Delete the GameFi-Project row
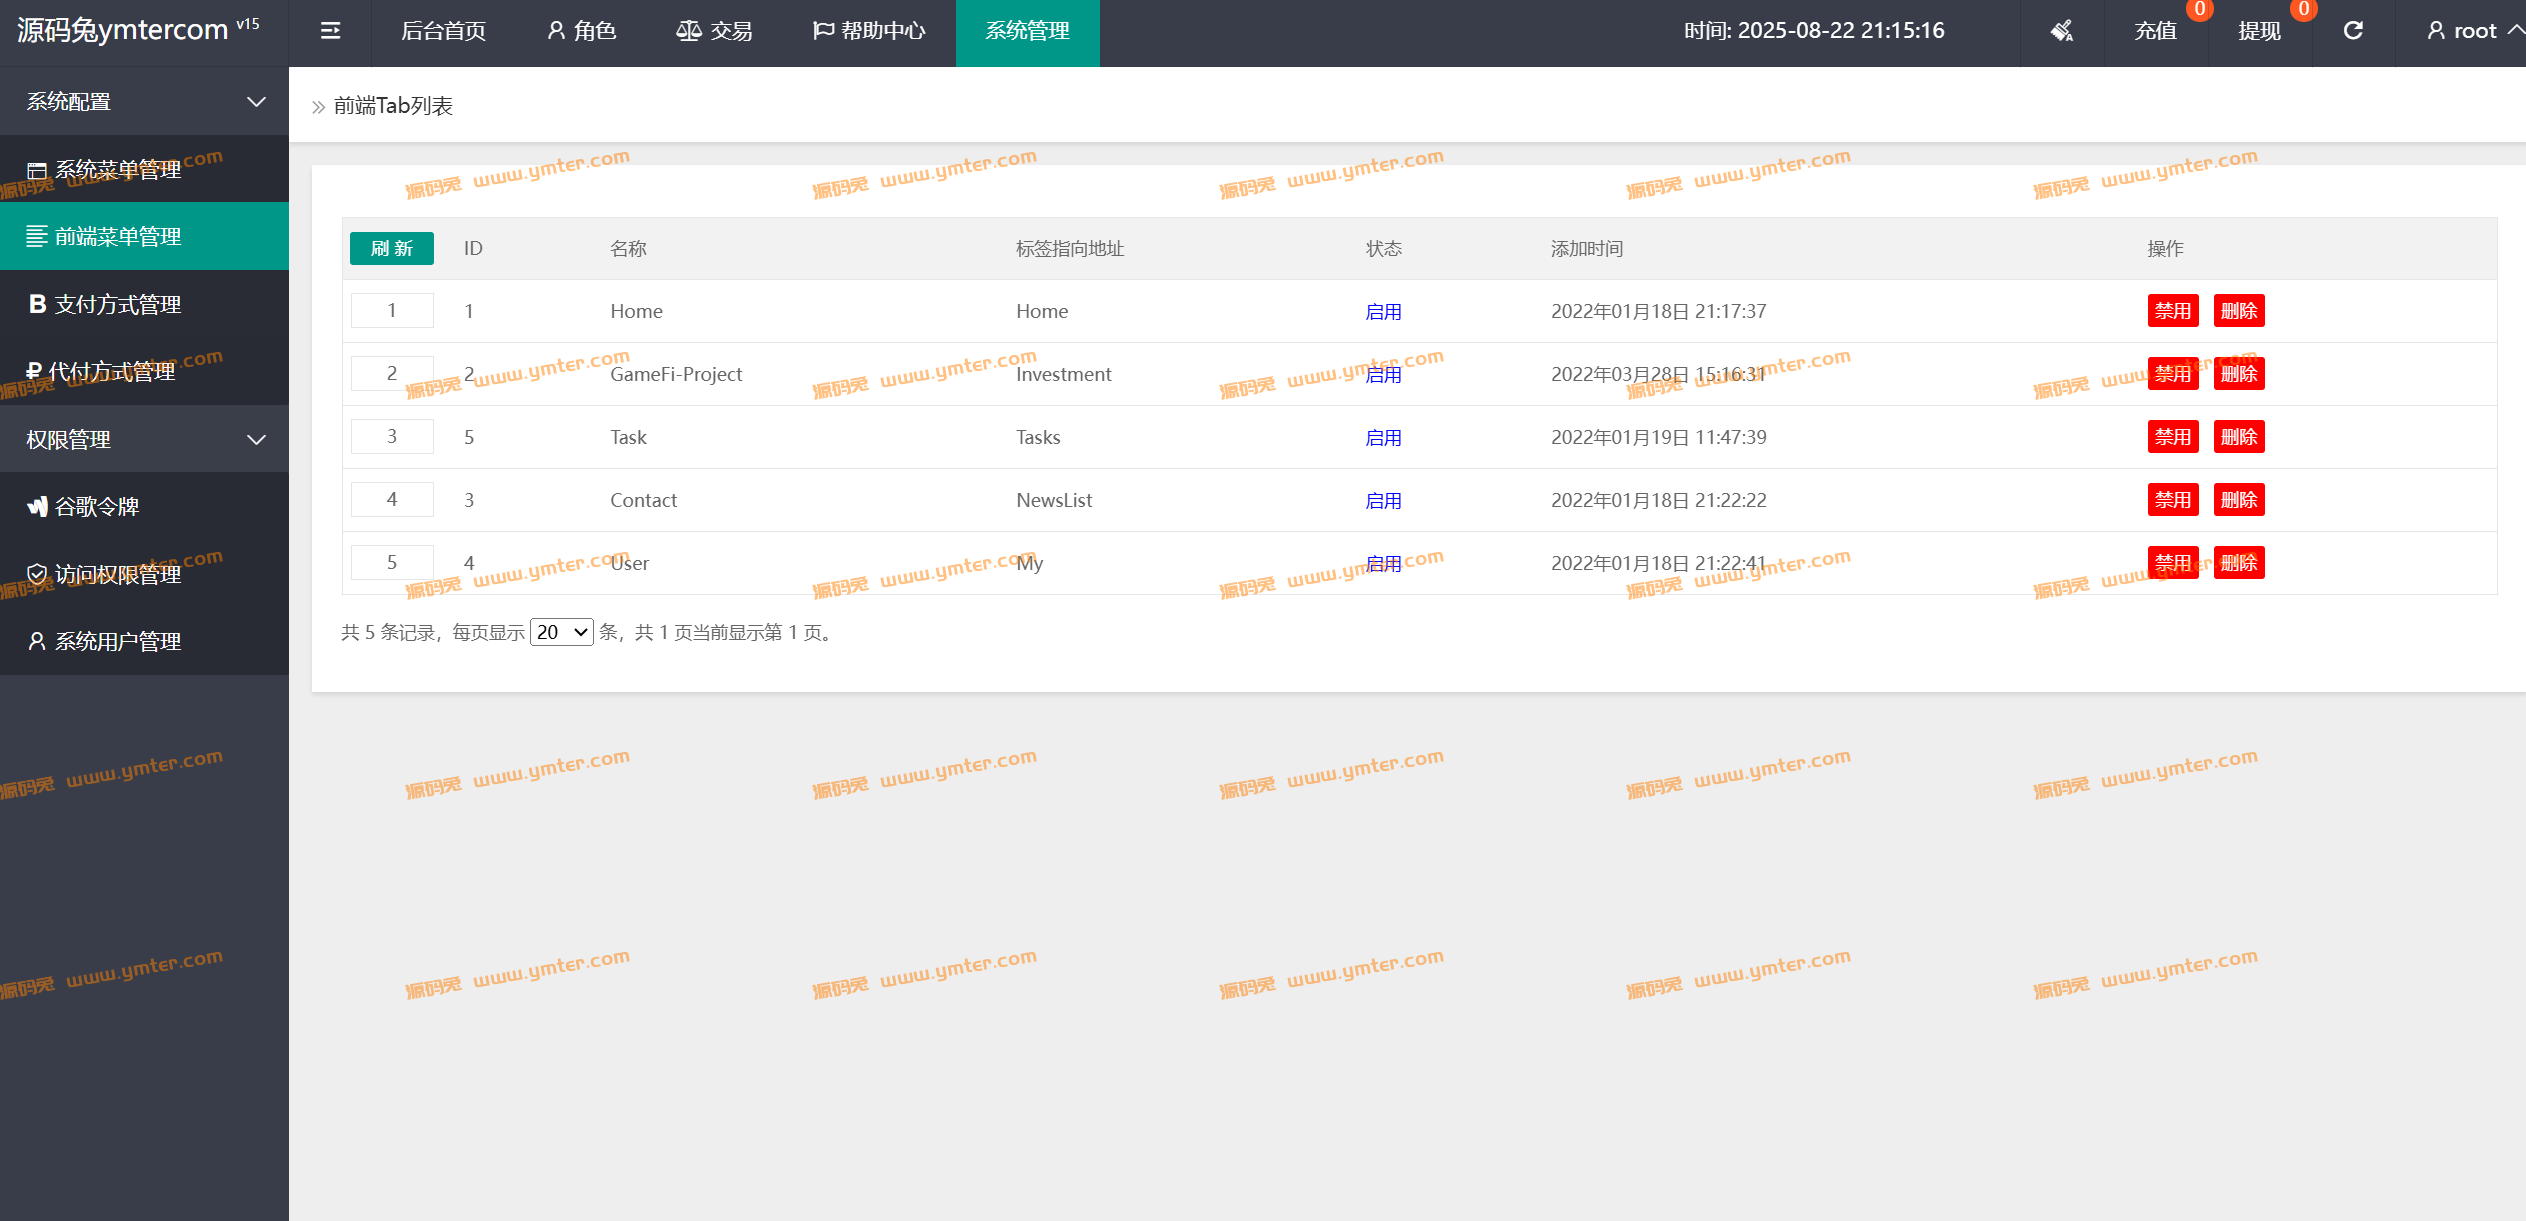 click(2239, 374)
